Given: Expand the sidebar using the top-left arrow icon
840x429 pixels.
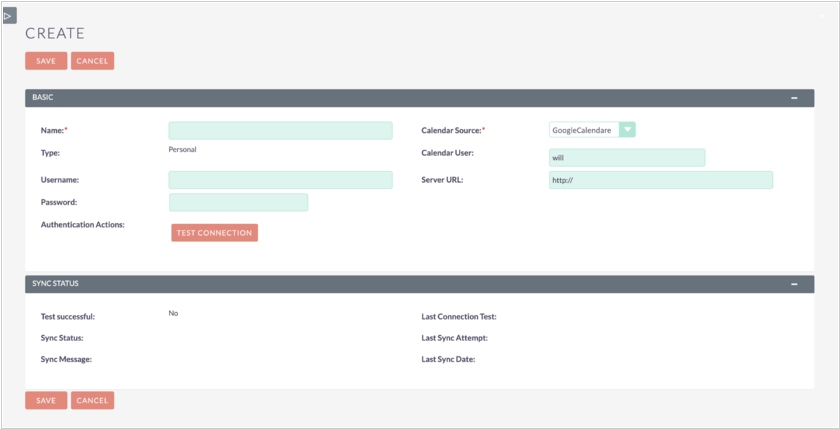Looking at the screenshot, I should [9, 15].
